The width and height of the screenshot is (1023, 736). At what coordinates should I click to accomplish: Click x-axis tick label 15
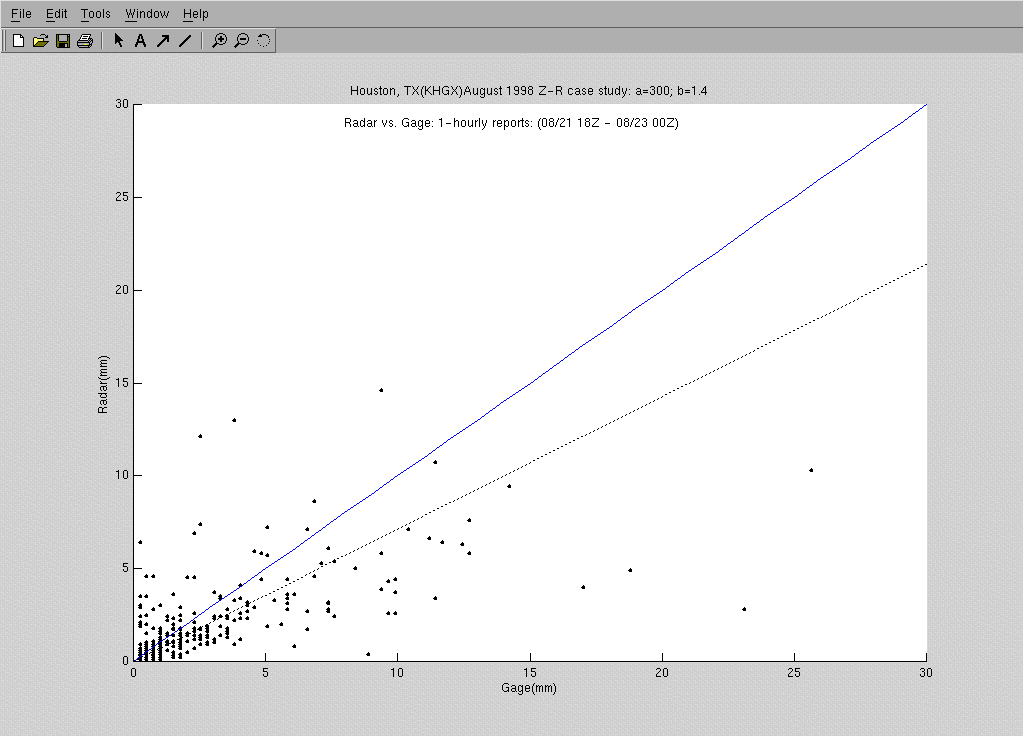(x=530, y=673)
